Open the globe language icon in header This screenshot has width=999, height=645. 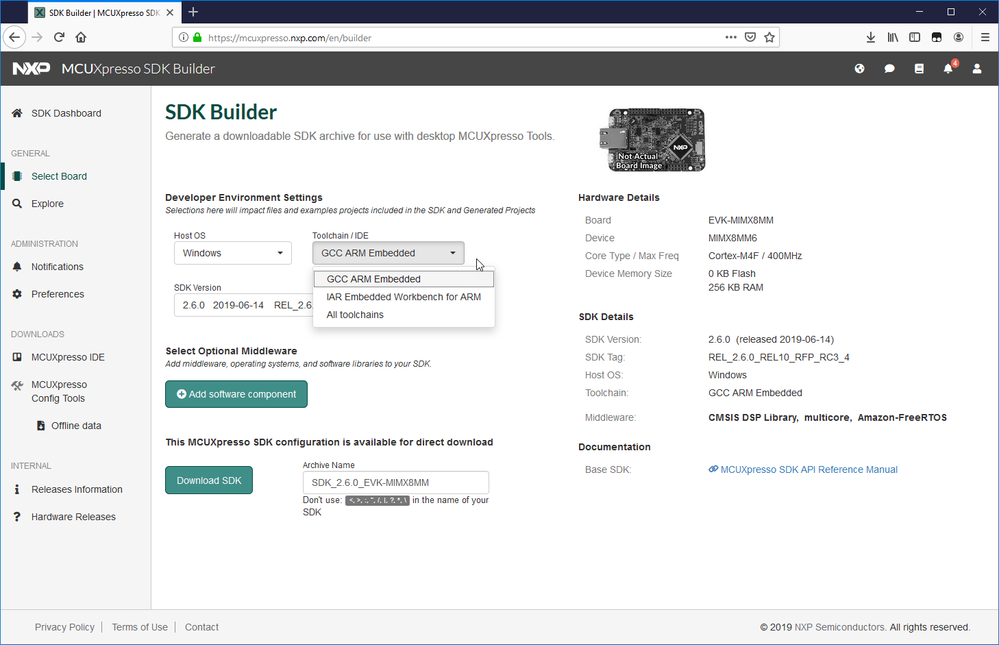pos(859,69)
